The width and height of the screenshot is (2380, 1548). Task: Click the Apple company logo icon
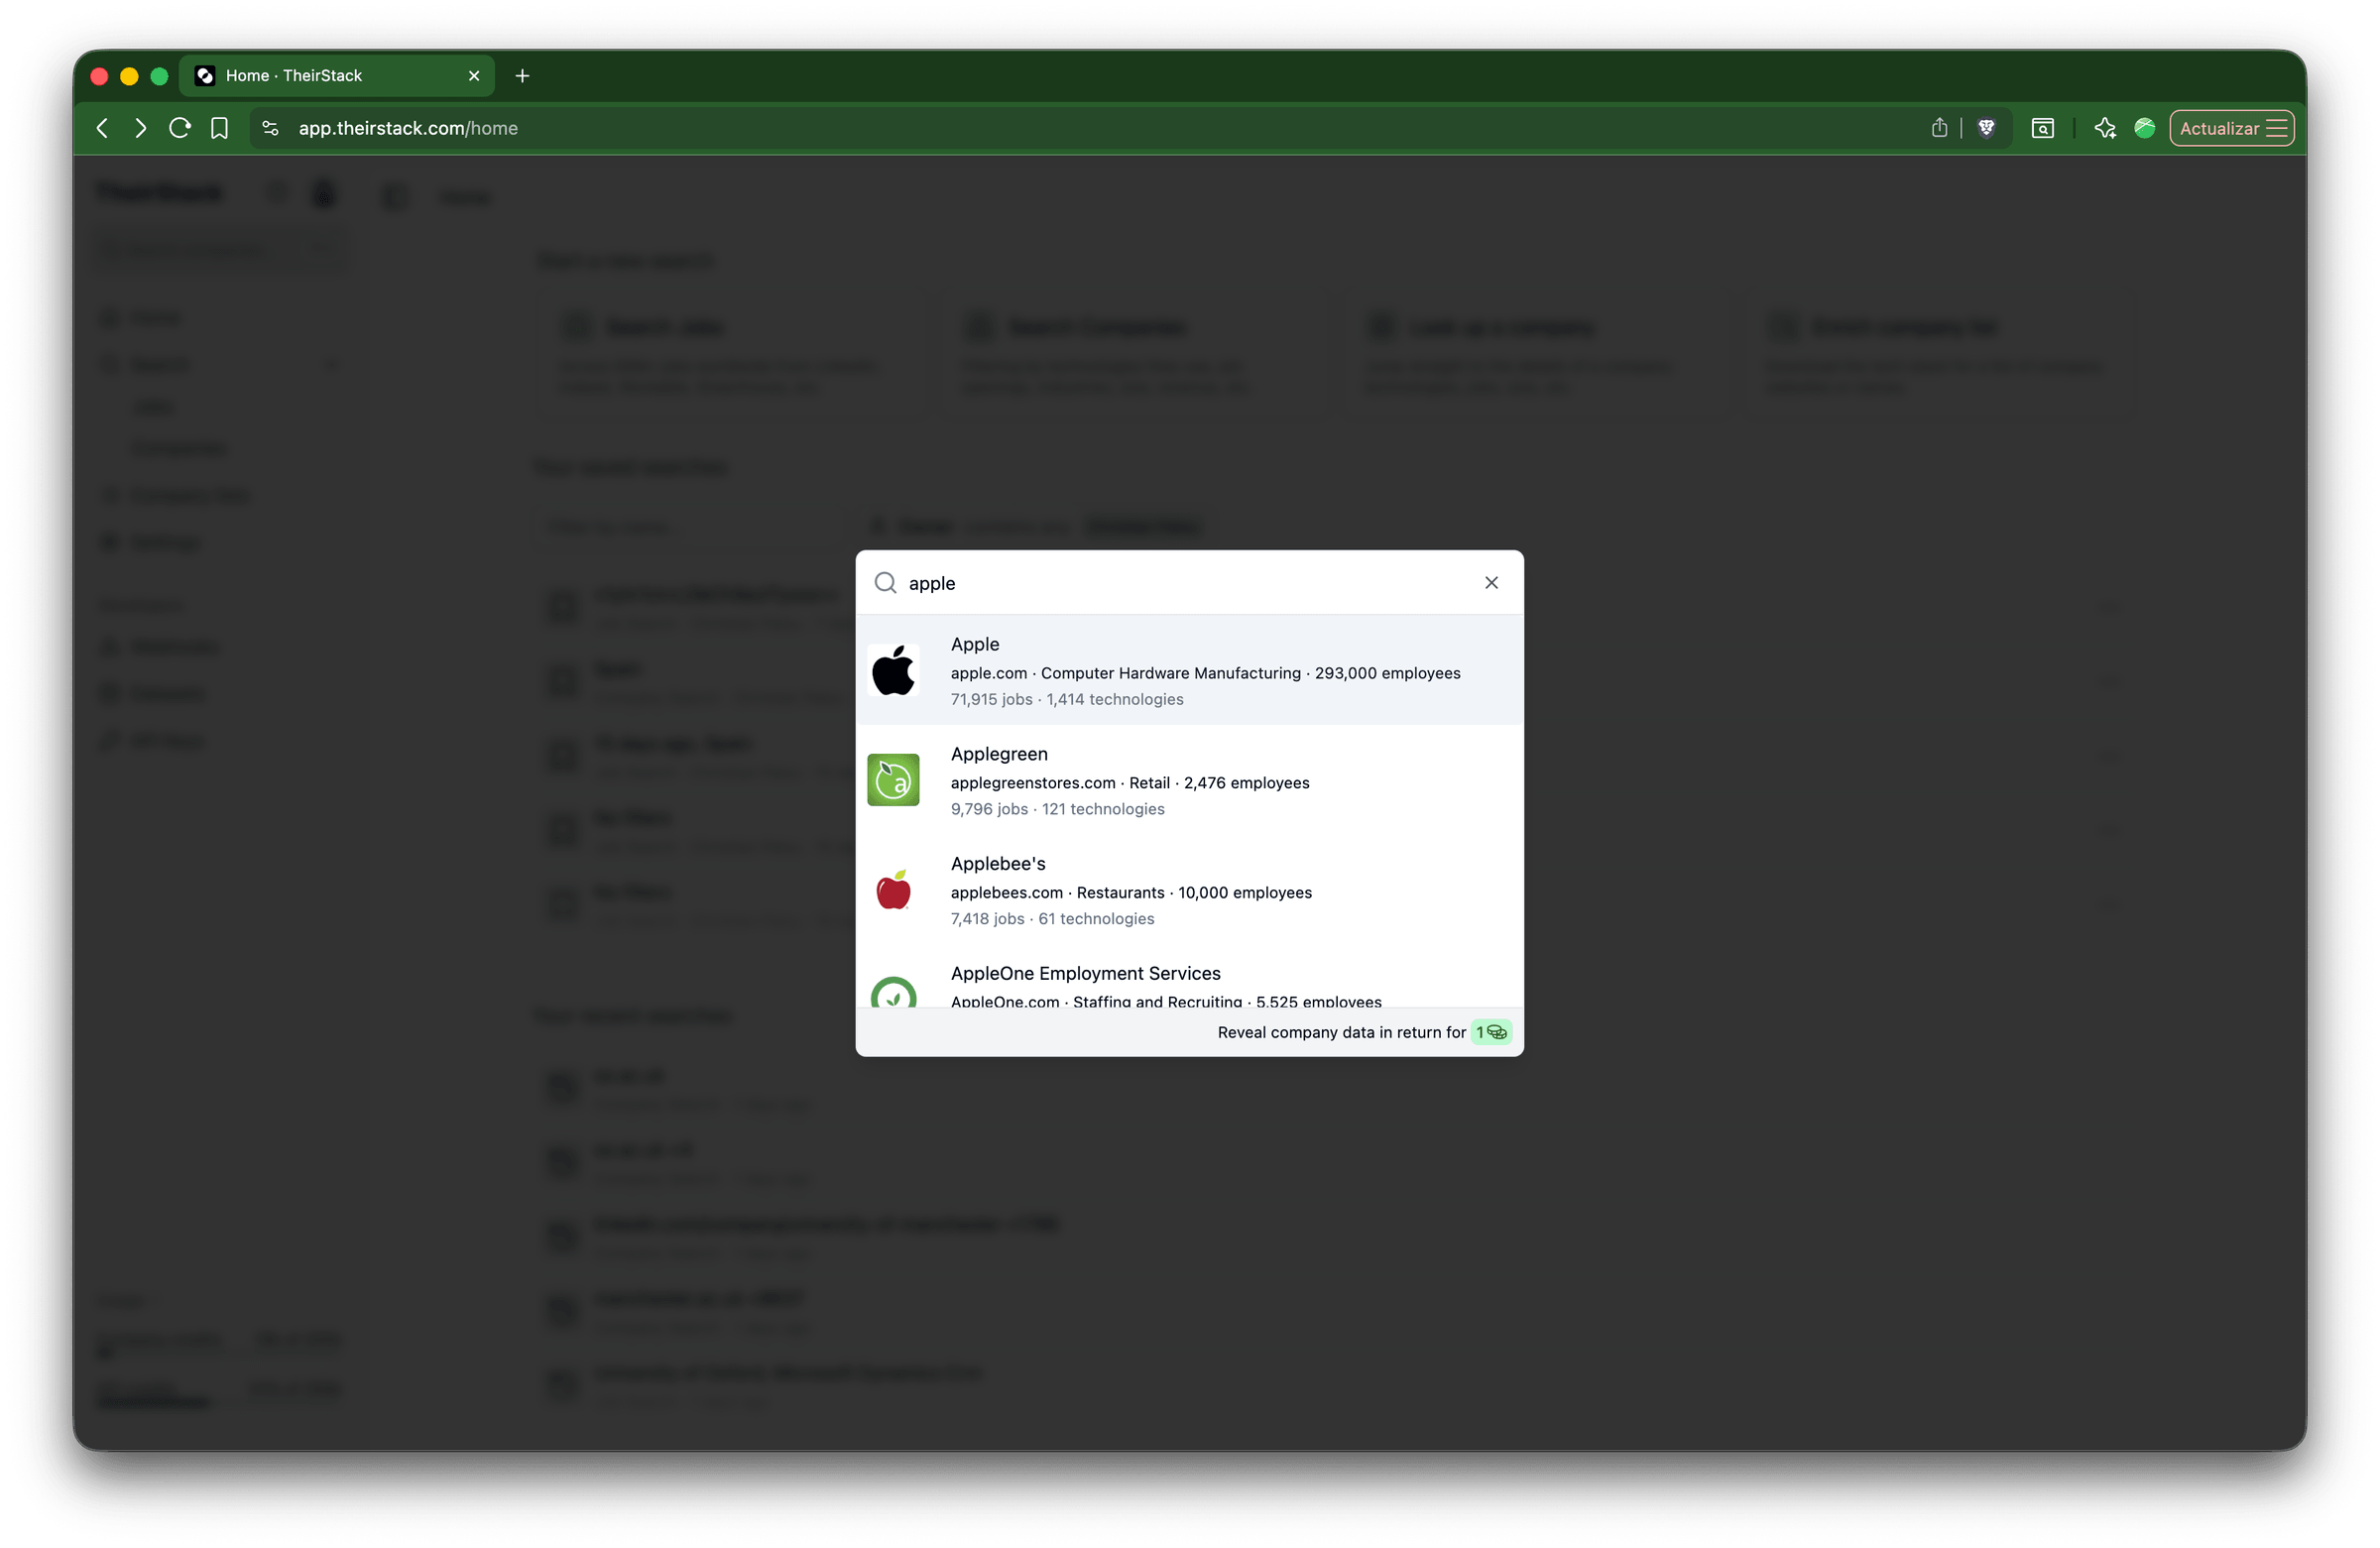coord(893,670)
